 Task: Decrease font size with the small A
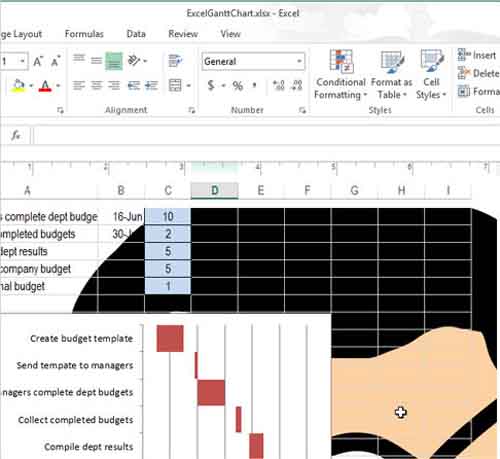pyautogui.click(x=55, y=62)
